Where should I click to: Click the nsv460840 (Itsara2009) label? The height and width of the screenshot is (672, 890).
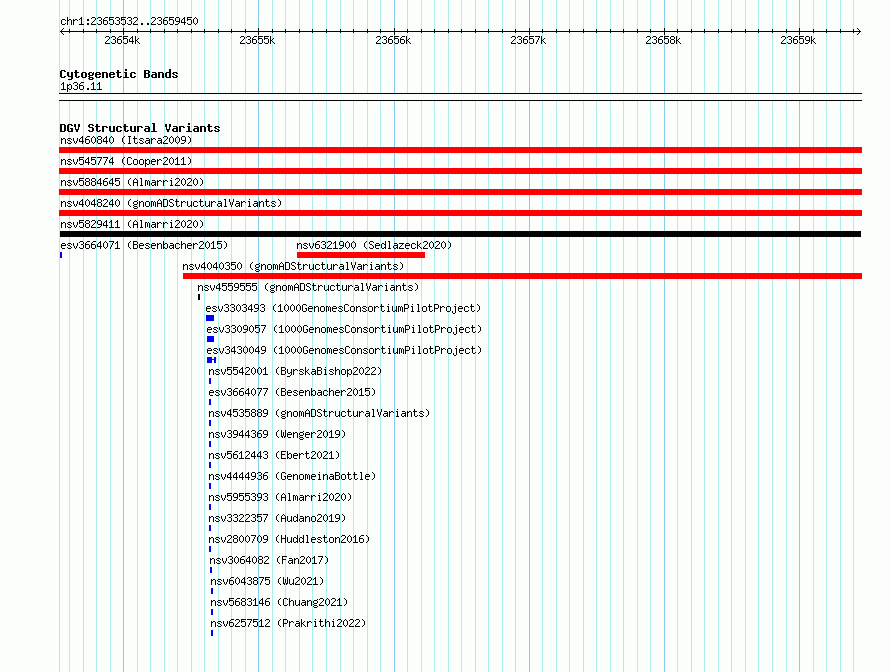[x=126, y=140]
